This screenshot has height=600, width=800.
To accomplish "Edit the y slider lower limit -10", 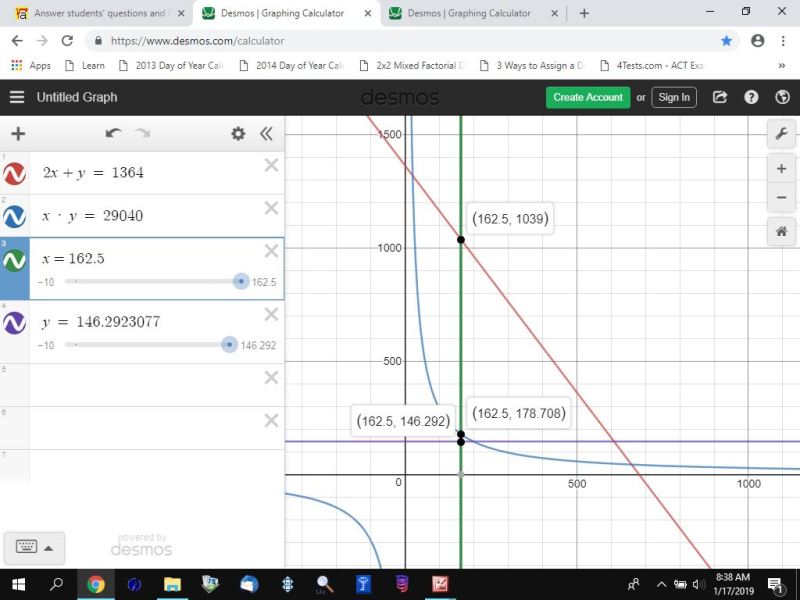I will click(46, 345).
